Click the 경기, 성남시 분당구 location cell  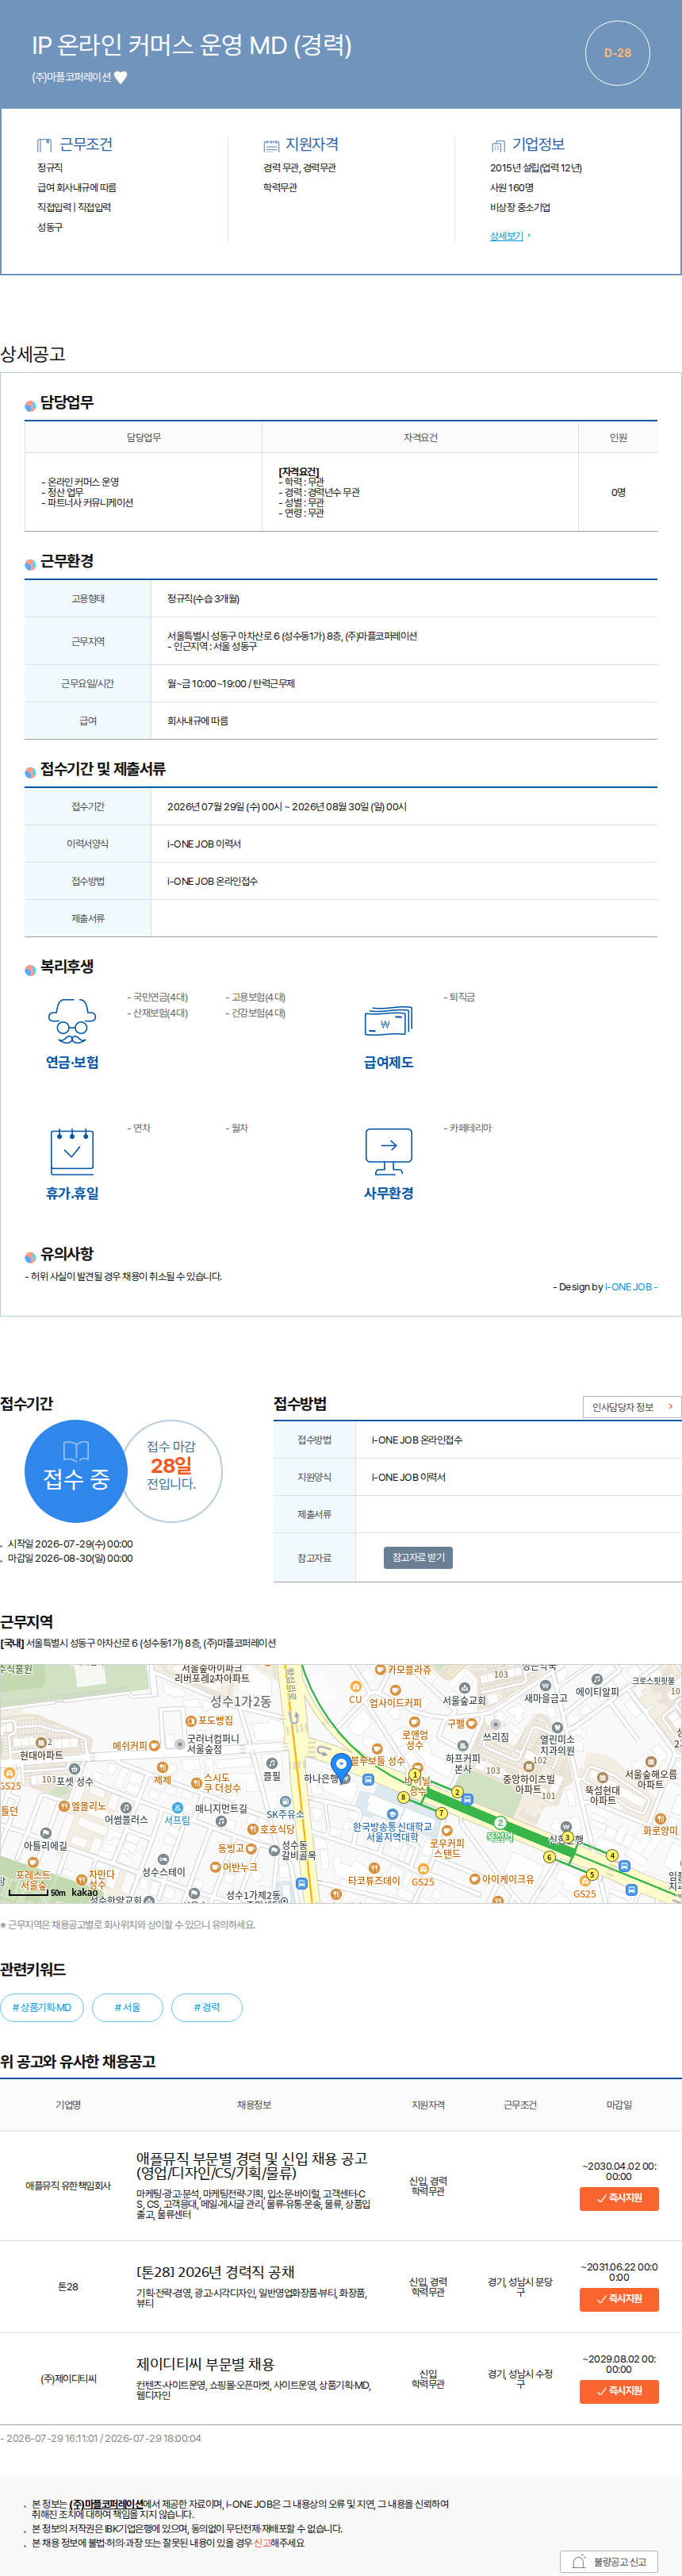pyautogui.click(x=520, y=2287)
